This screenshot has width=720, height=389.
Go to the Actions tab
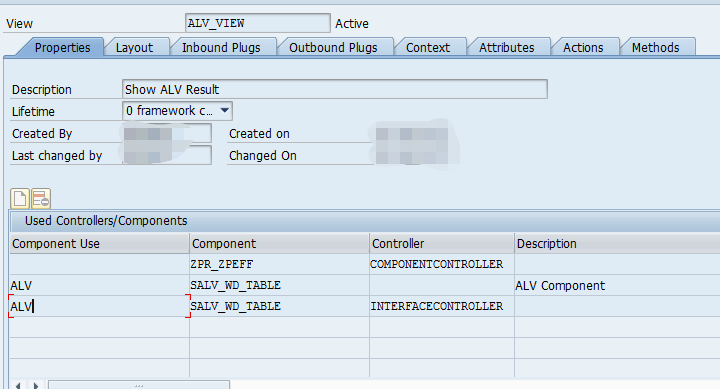click(x=583, y=47)
